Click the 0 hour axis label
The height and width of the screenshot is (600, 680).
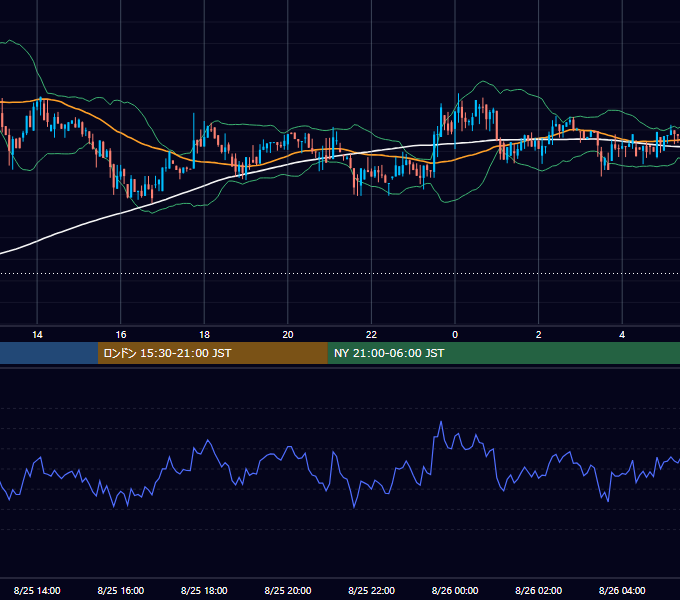point(455,335)
